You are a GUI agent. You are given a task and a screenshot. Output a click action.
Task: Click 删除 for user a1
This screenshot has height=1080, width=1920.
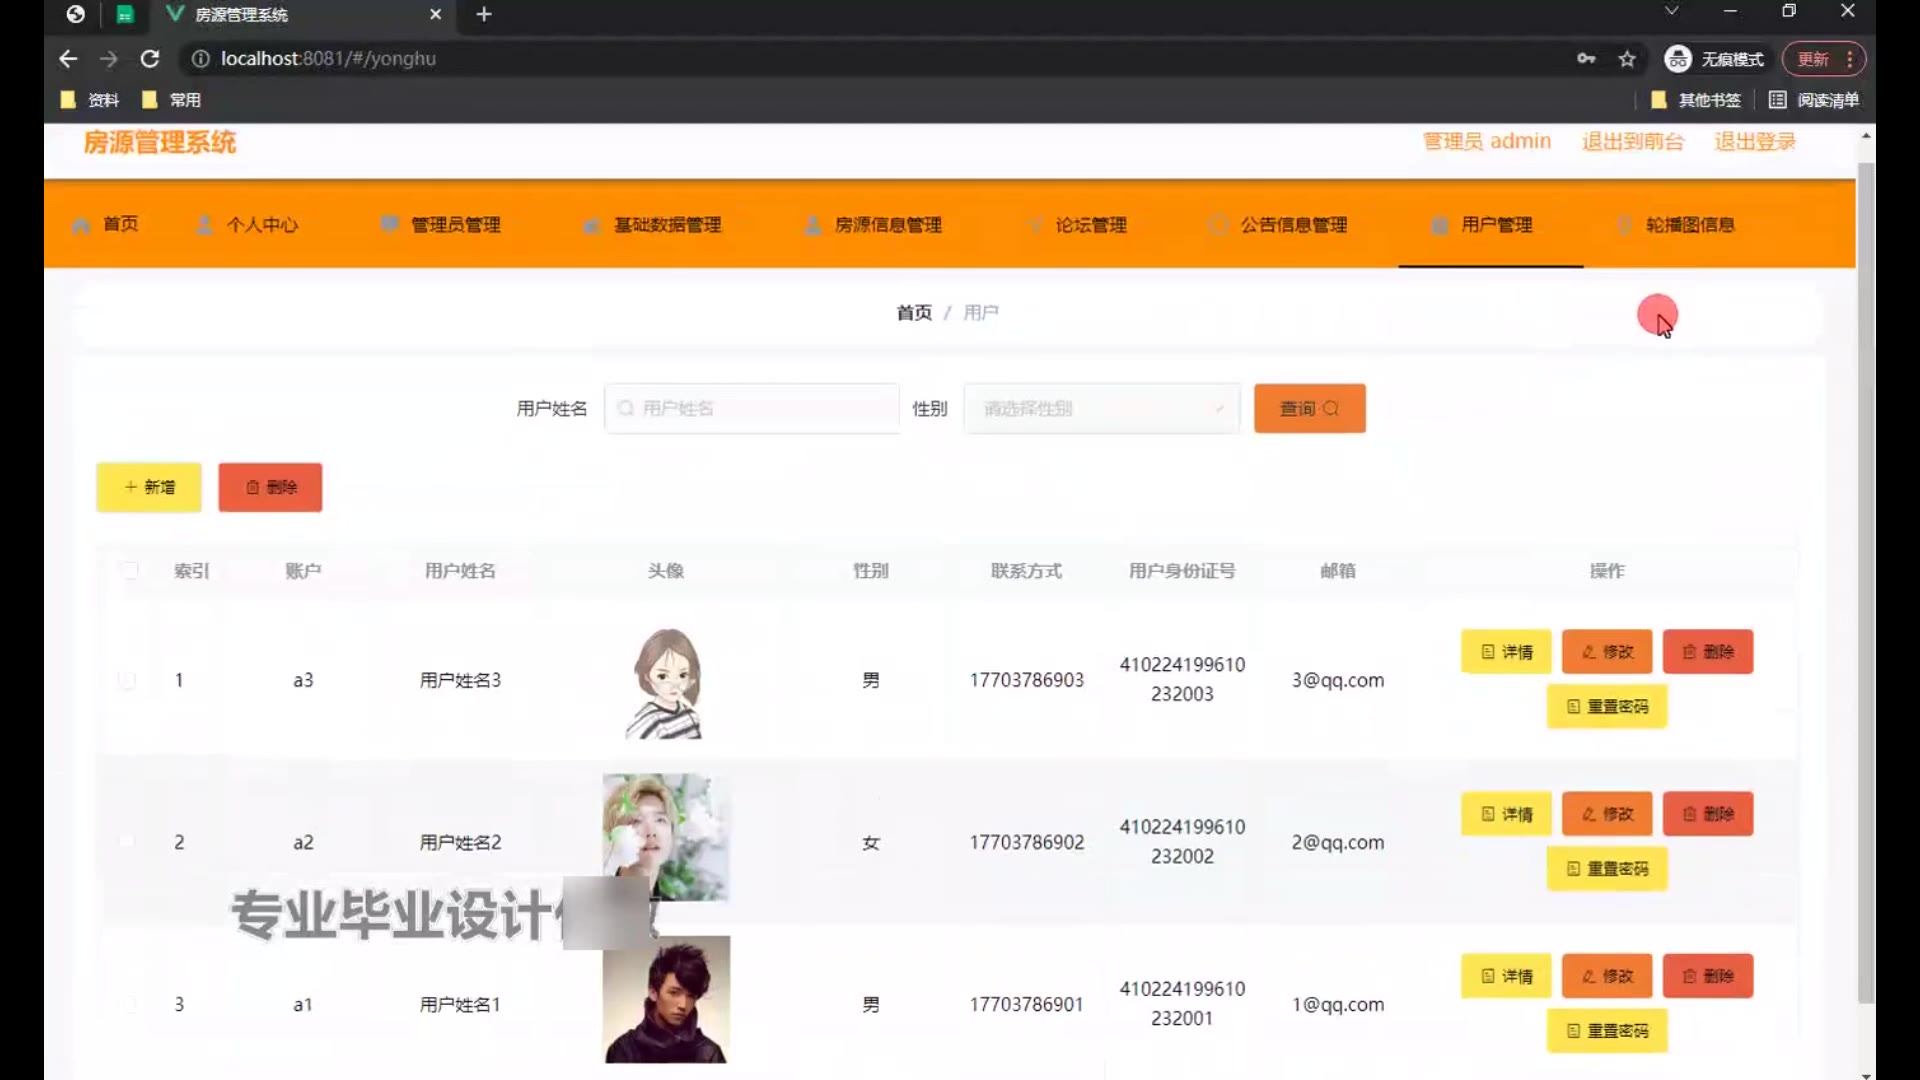point(1708,976)
